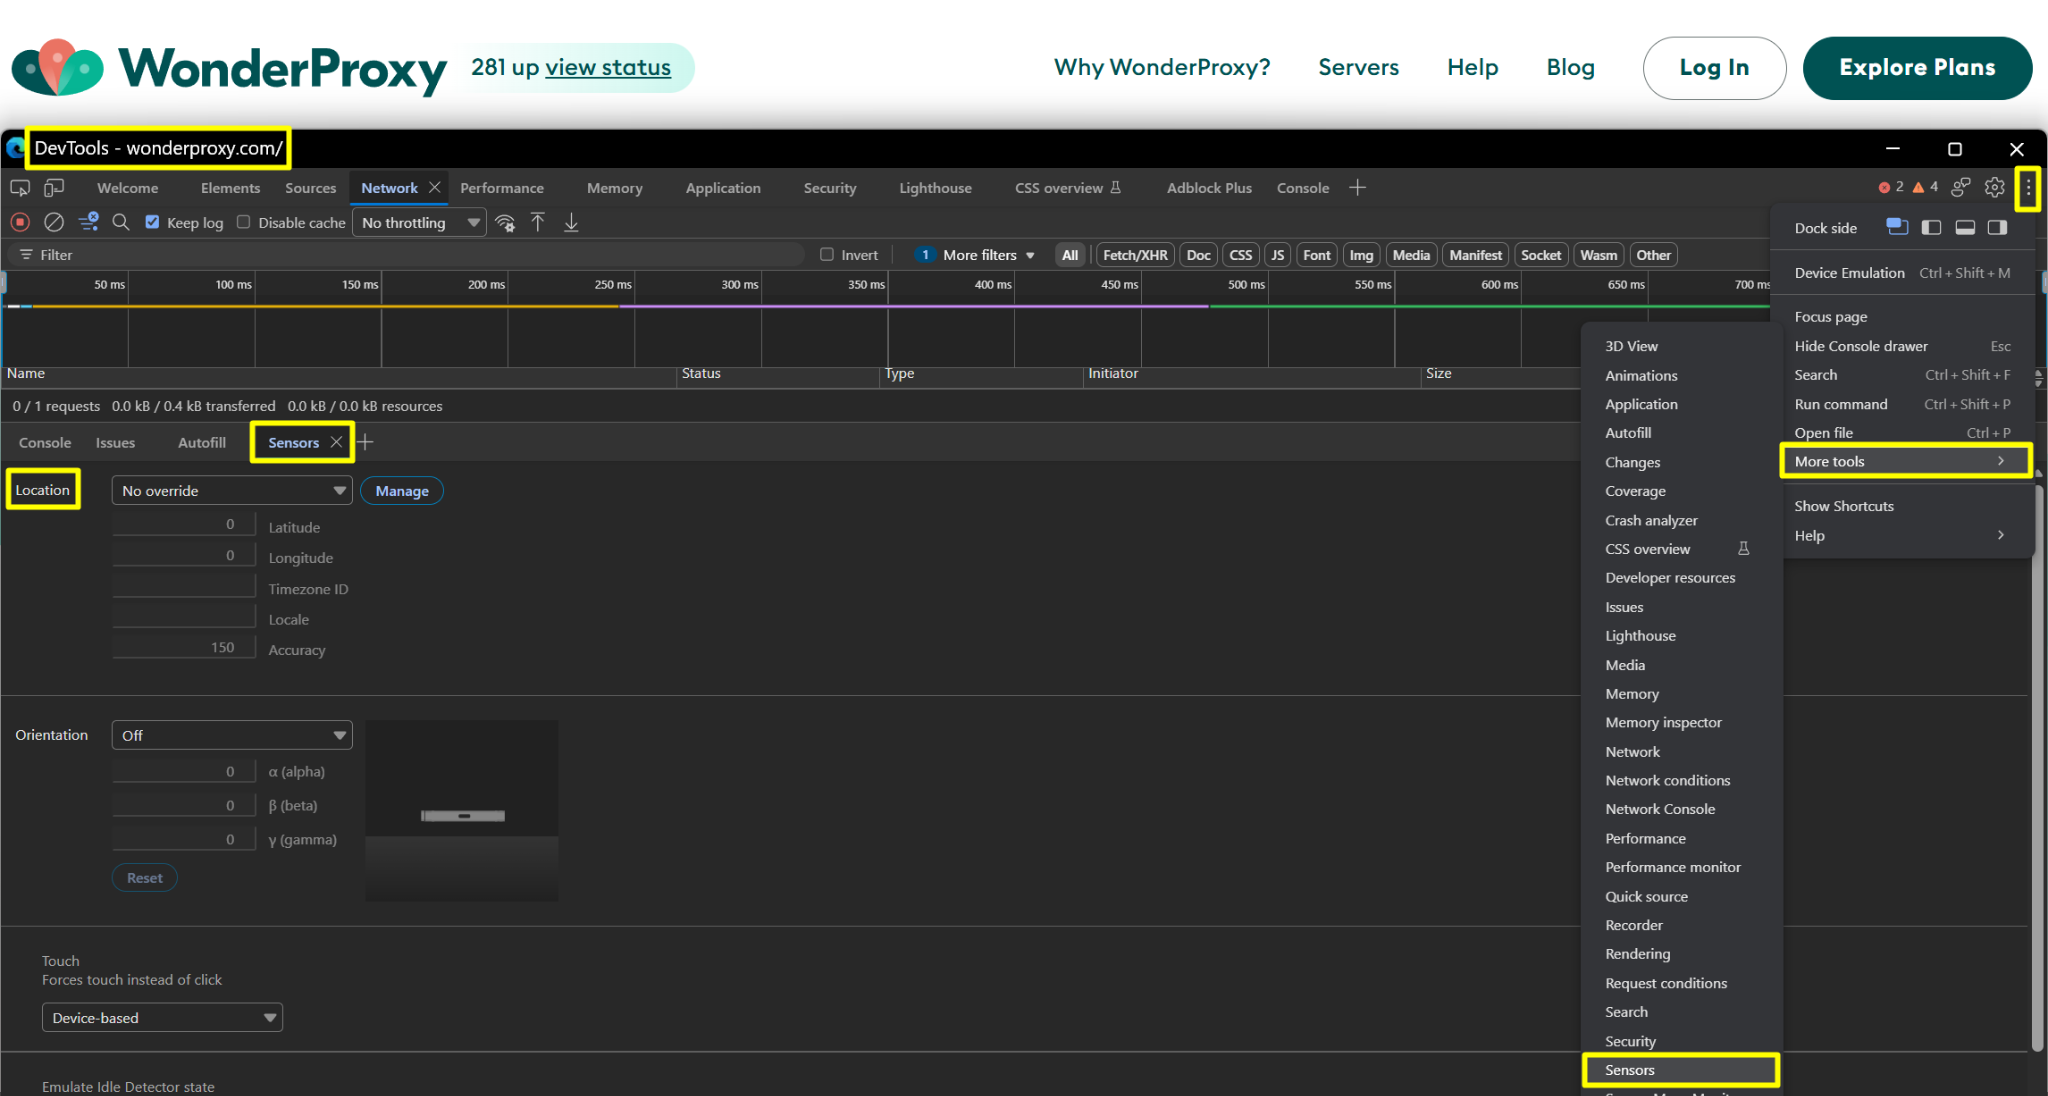Viewport: 2048px width, 1096px height.
Task: Click the Log In button
Action: point(1714,67)
